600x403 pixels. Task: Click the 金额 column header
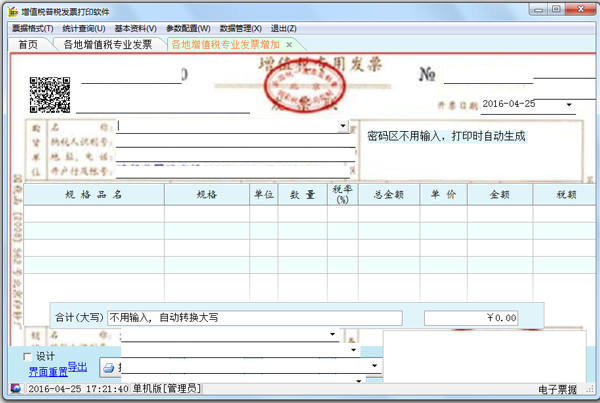500,194
